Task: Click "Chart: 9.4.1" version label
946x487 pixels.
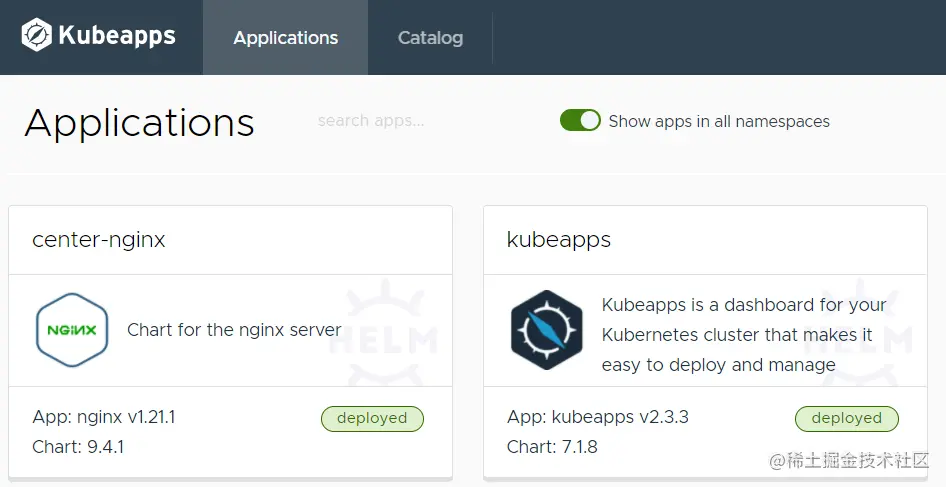Action: [x=78, y=447]
